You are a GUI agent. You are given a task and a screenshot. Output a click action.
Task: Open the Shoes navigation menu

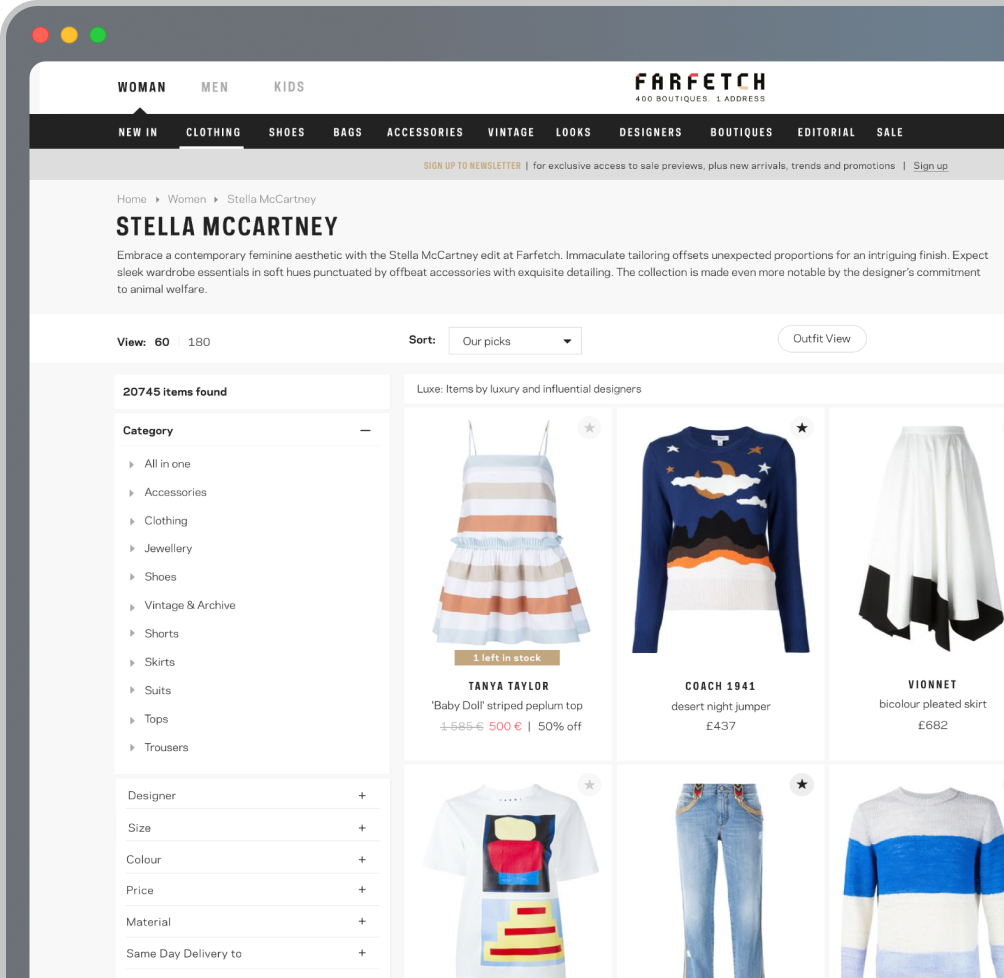tap(286, 132)
